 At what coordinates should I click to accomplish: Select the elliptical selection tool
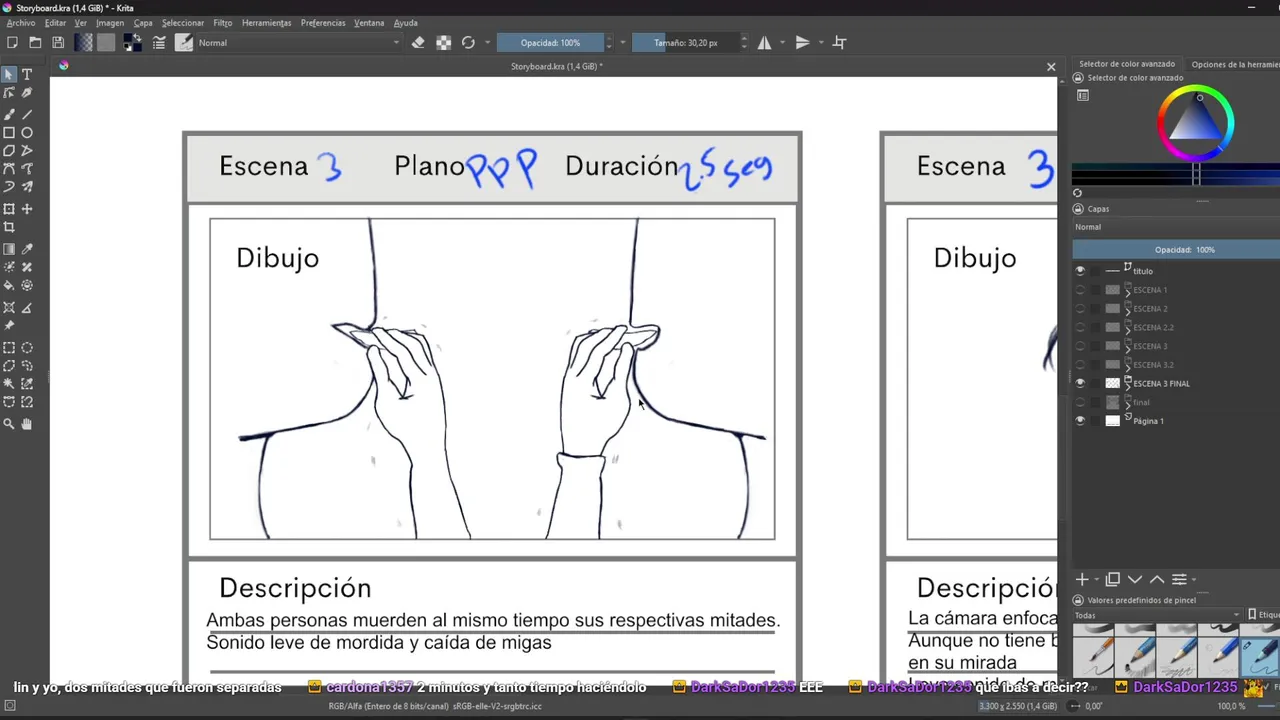pos(27,348)
